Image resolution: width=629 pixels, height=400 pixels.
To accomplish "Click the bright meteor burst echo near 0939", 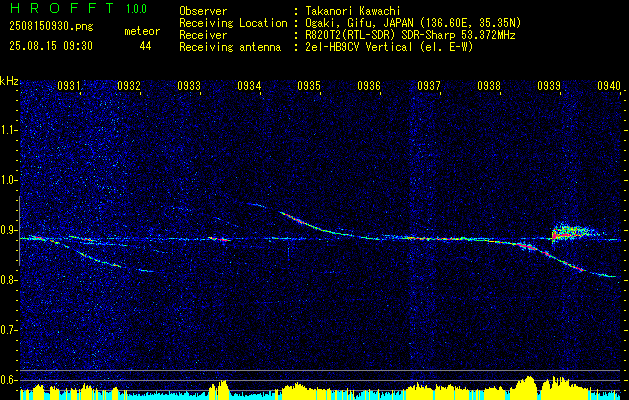I will 574,232.
